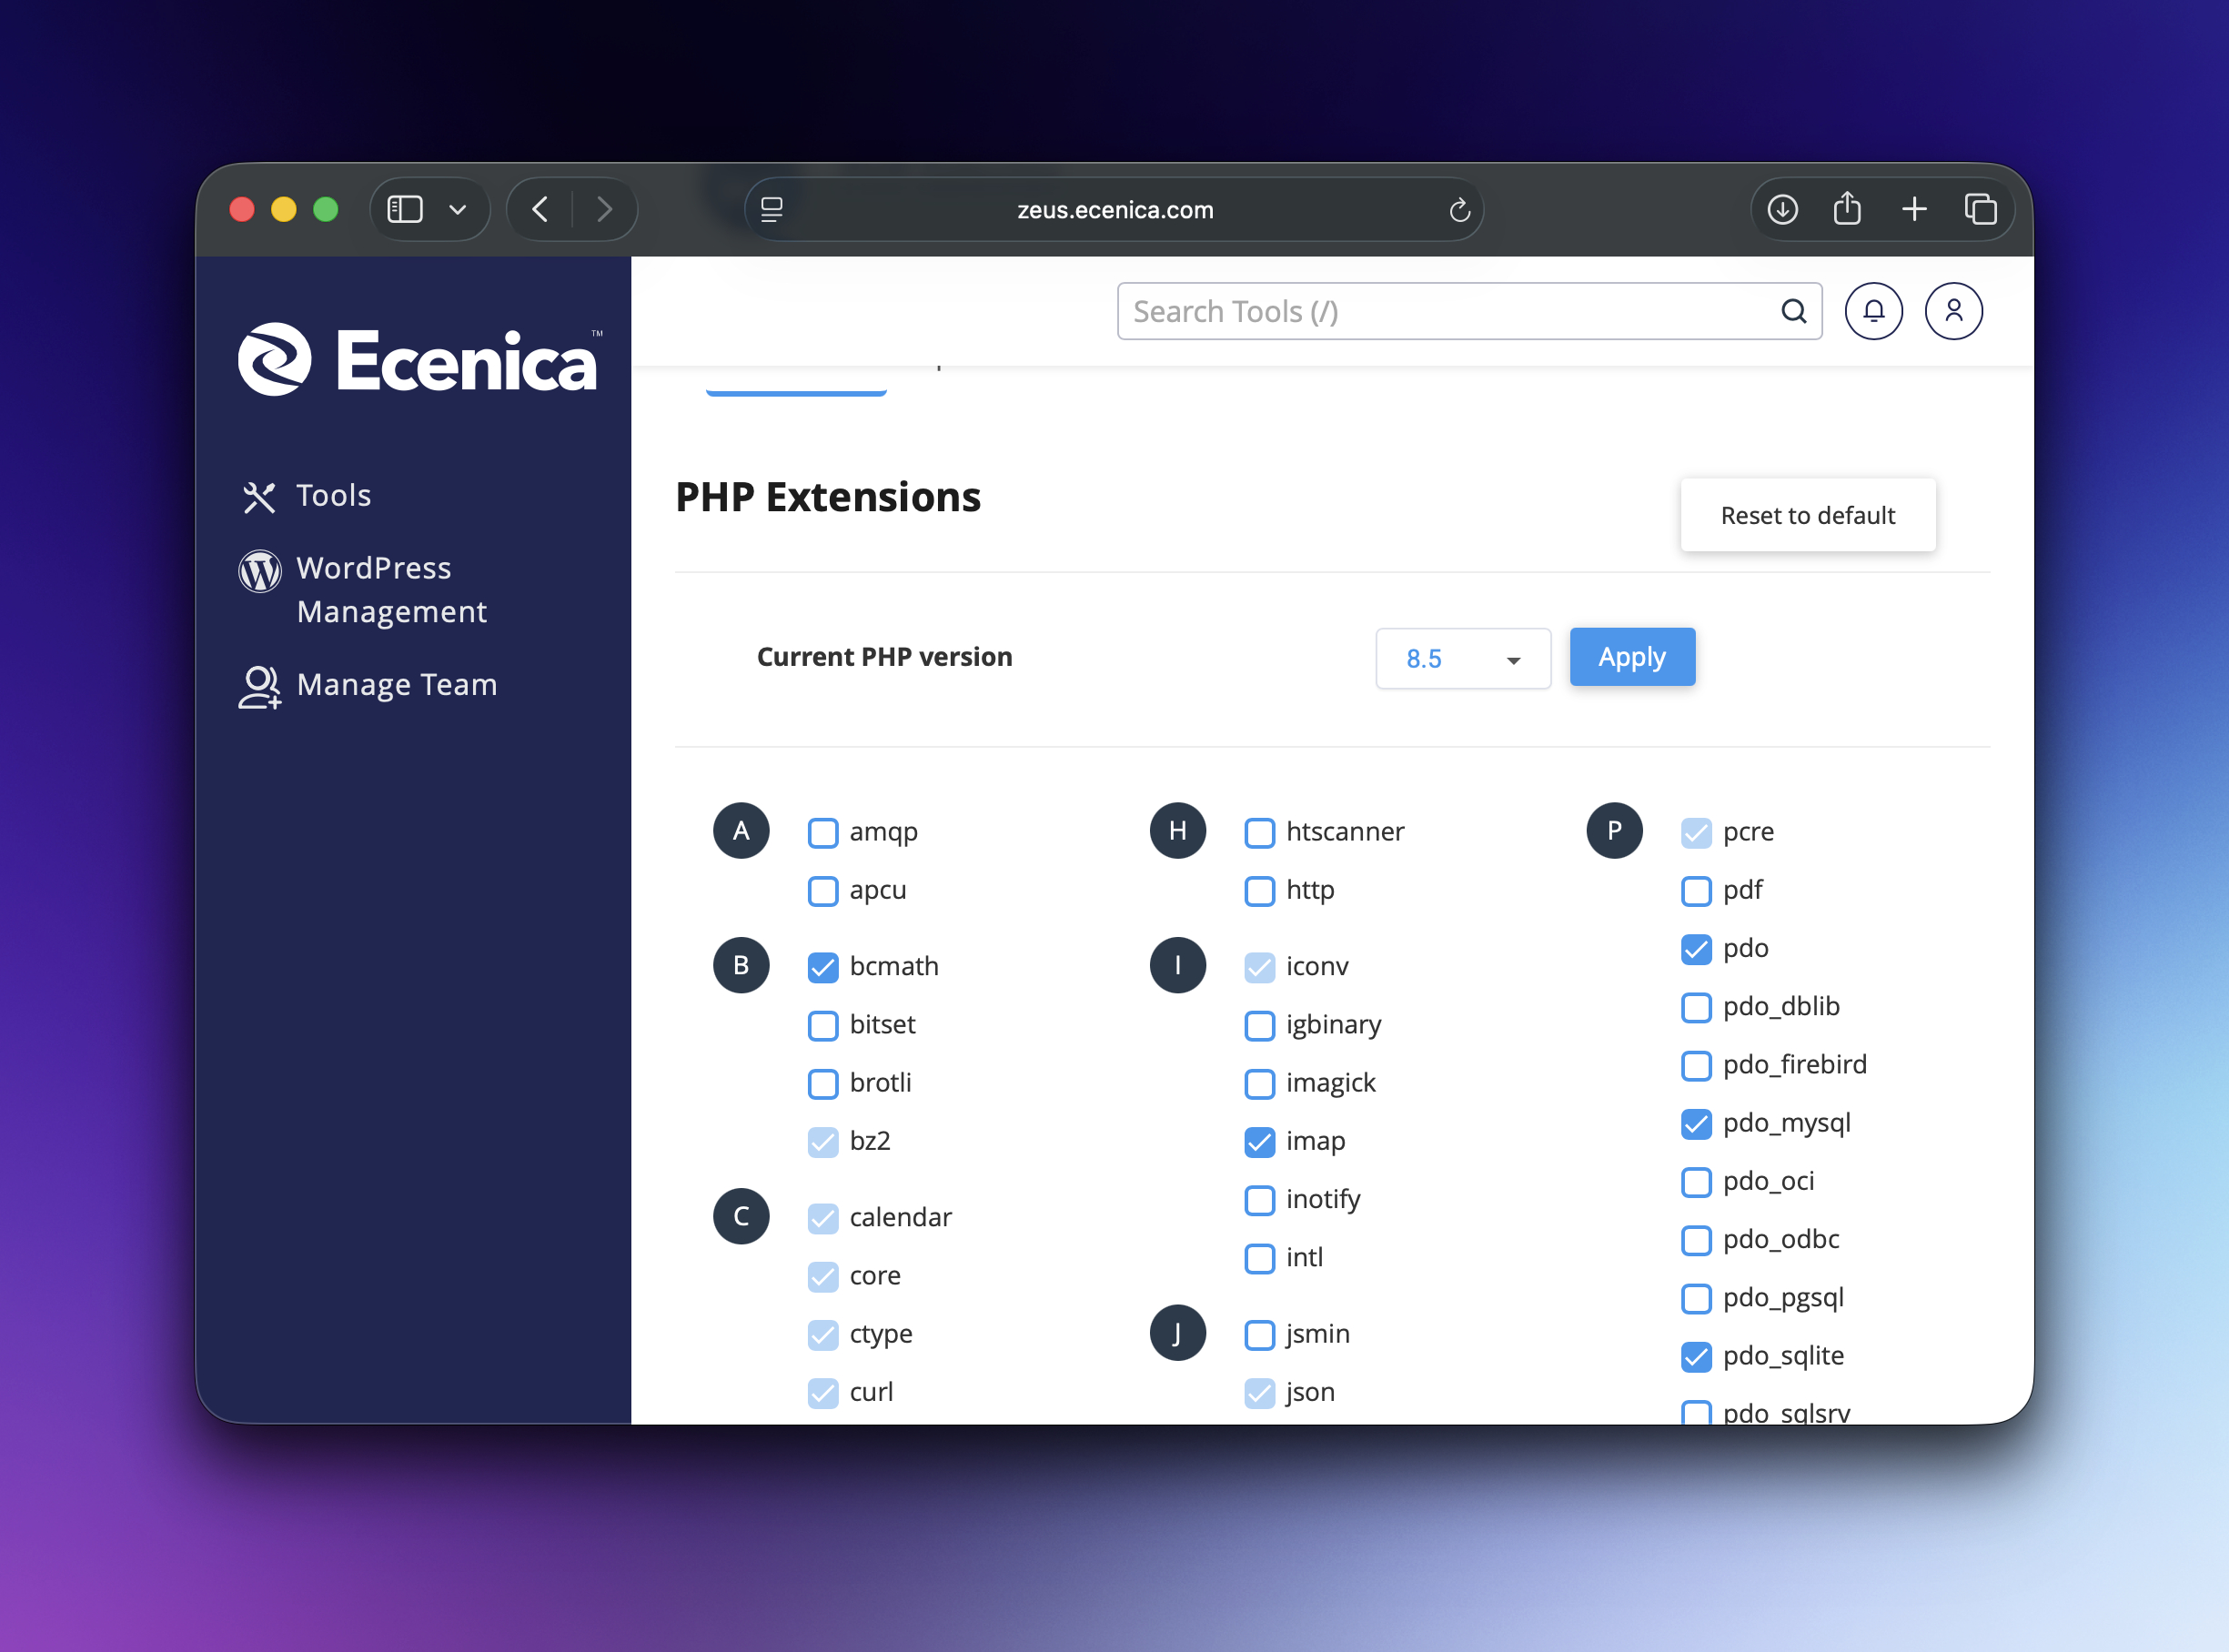Viewport: 2229px width, 1652px height.
Task: Open a new tab with the plus icon
Action: coord(1914,209)
